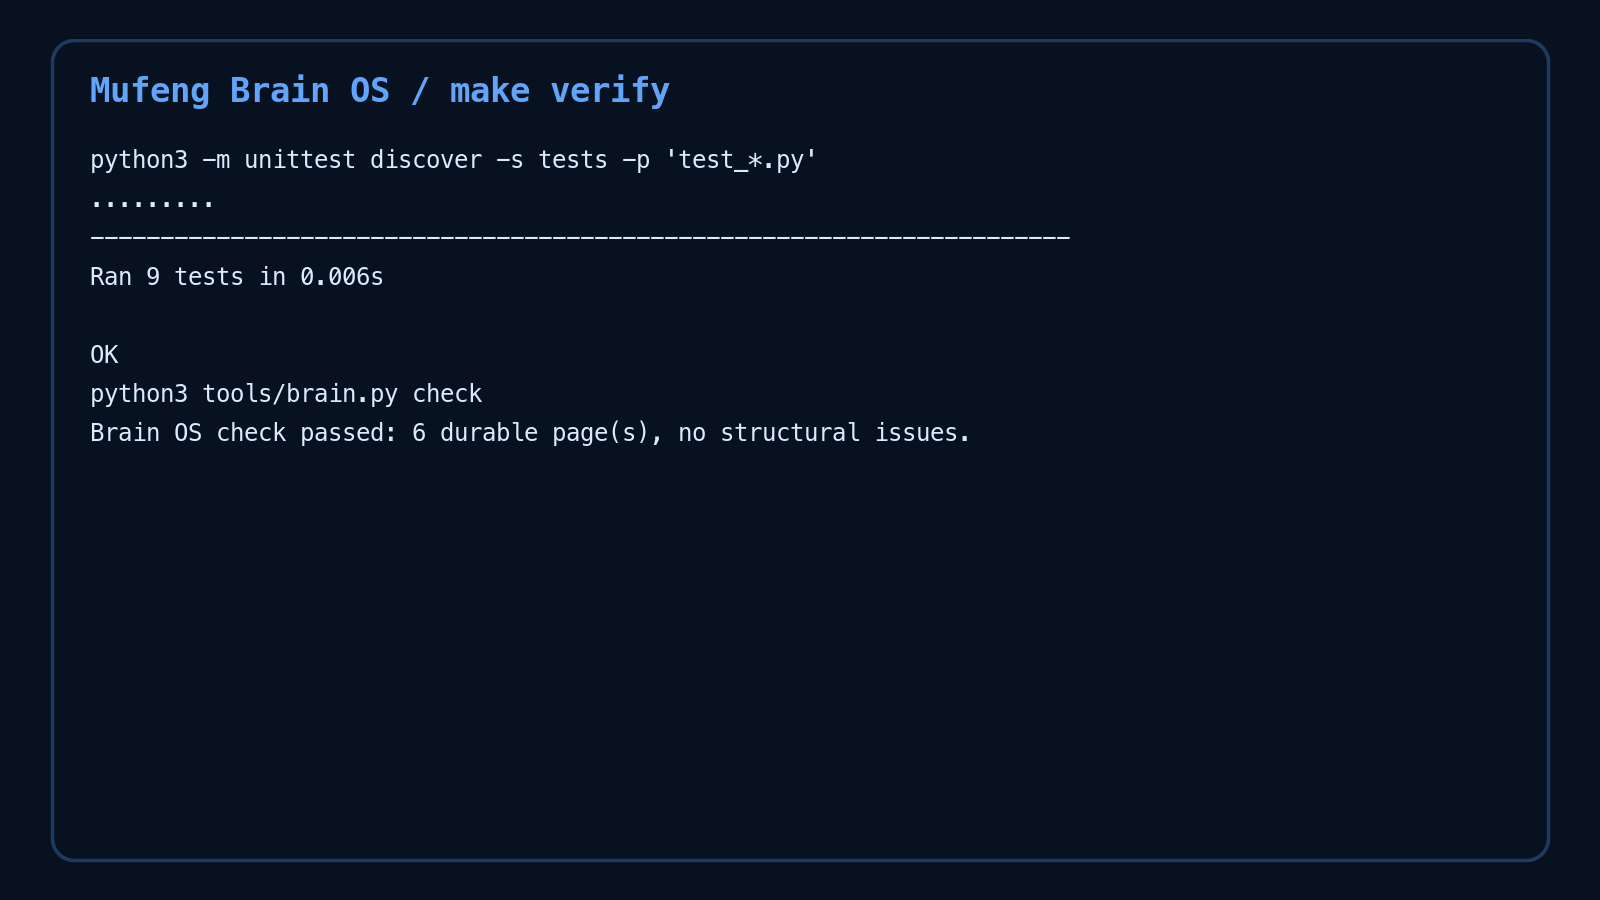Click 'no structural issues.' text
Viewport: 1600px width, 900px height.
click(824, 433)
